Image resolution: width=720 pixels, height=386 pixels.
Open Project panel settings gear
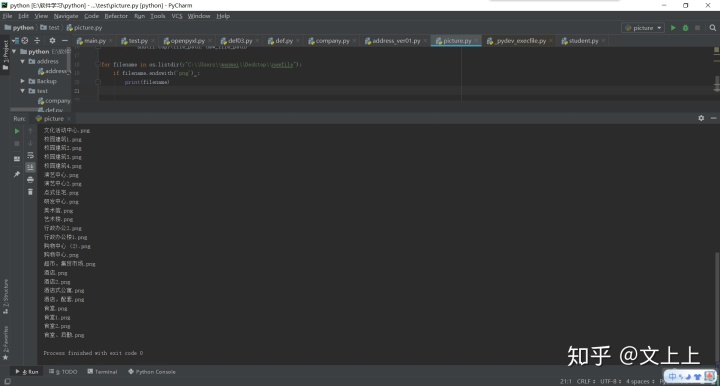point(52,40)
